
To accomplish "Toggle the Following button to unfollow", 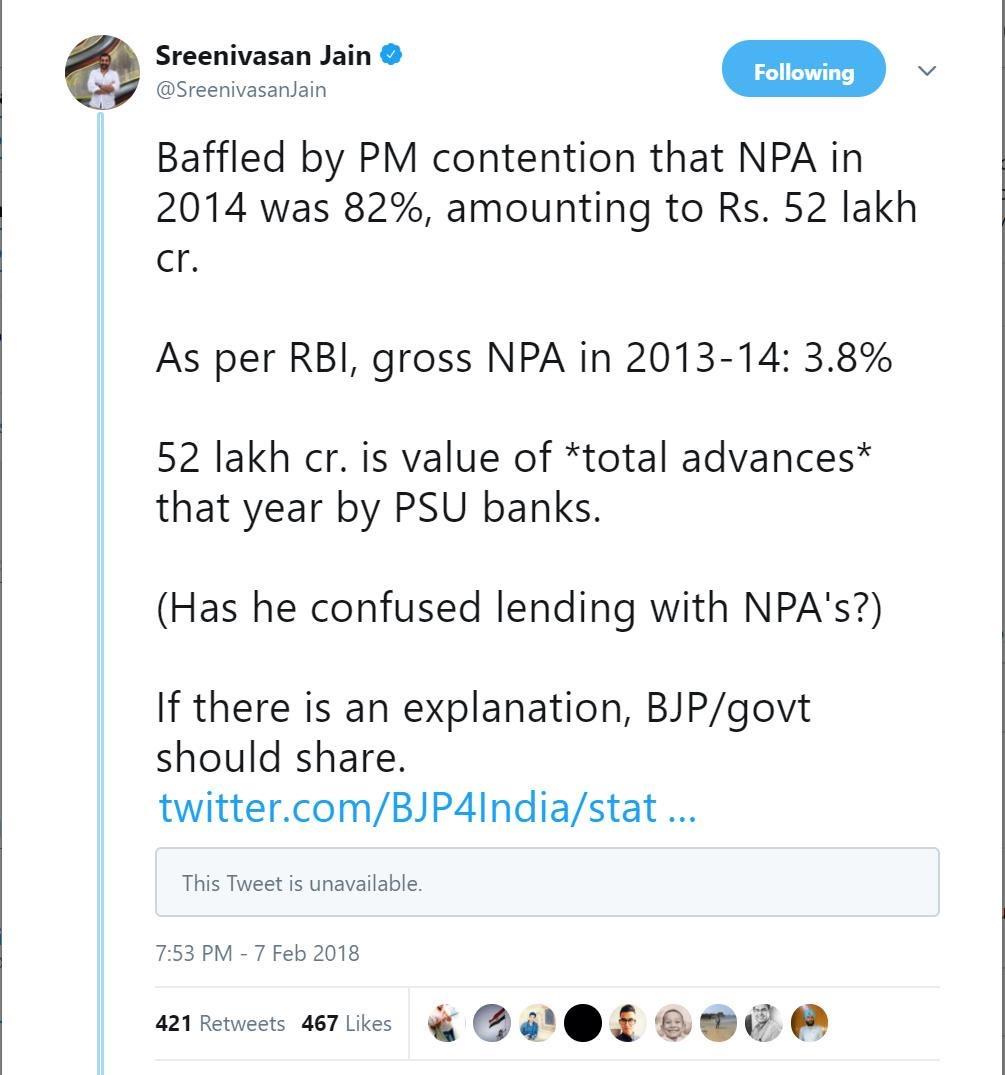I will pos(803,69).
